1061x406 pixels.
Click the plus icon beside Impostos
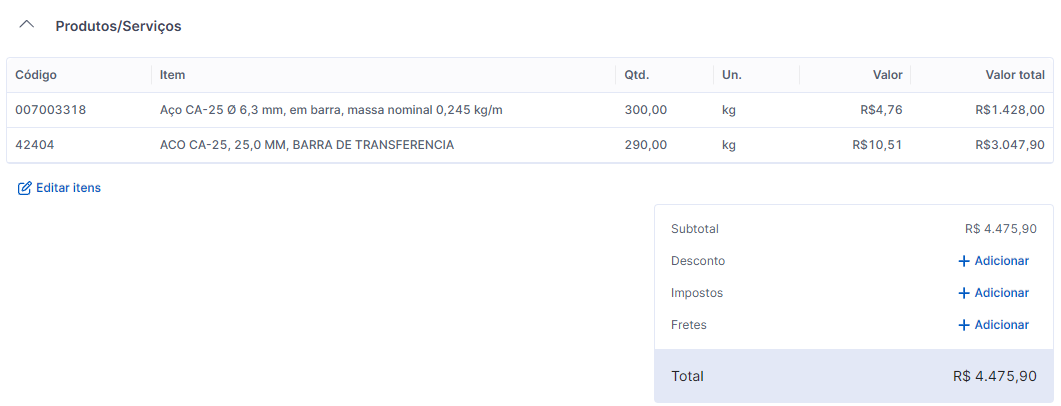964,293
